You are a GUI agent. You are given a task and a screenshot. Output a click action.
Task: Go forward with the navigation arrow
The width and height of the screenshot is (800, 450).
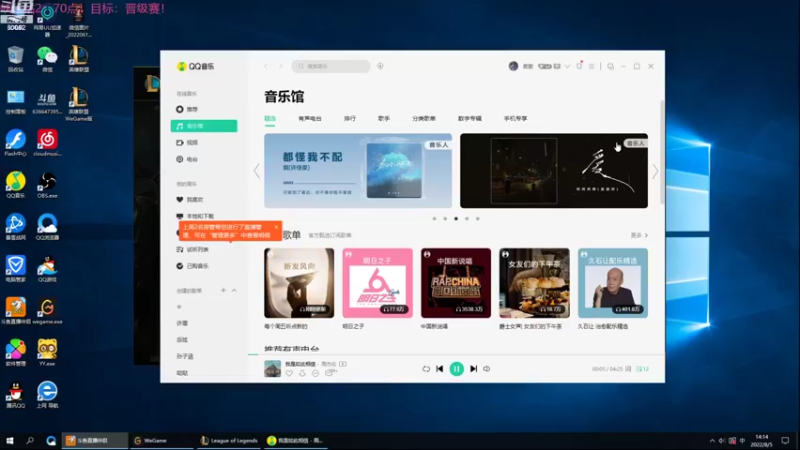(280, 66)
